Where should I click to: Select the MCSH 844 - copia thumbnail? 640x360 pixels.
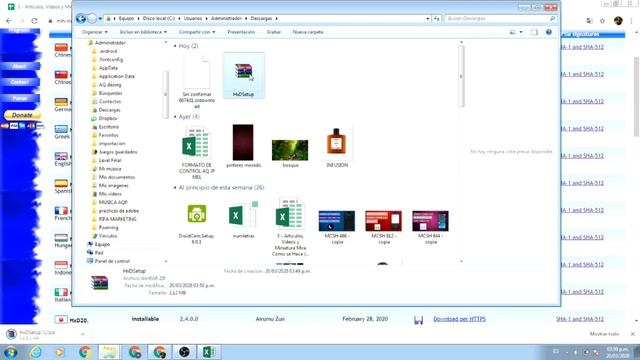pyautogui.click(x=430, y=227)
